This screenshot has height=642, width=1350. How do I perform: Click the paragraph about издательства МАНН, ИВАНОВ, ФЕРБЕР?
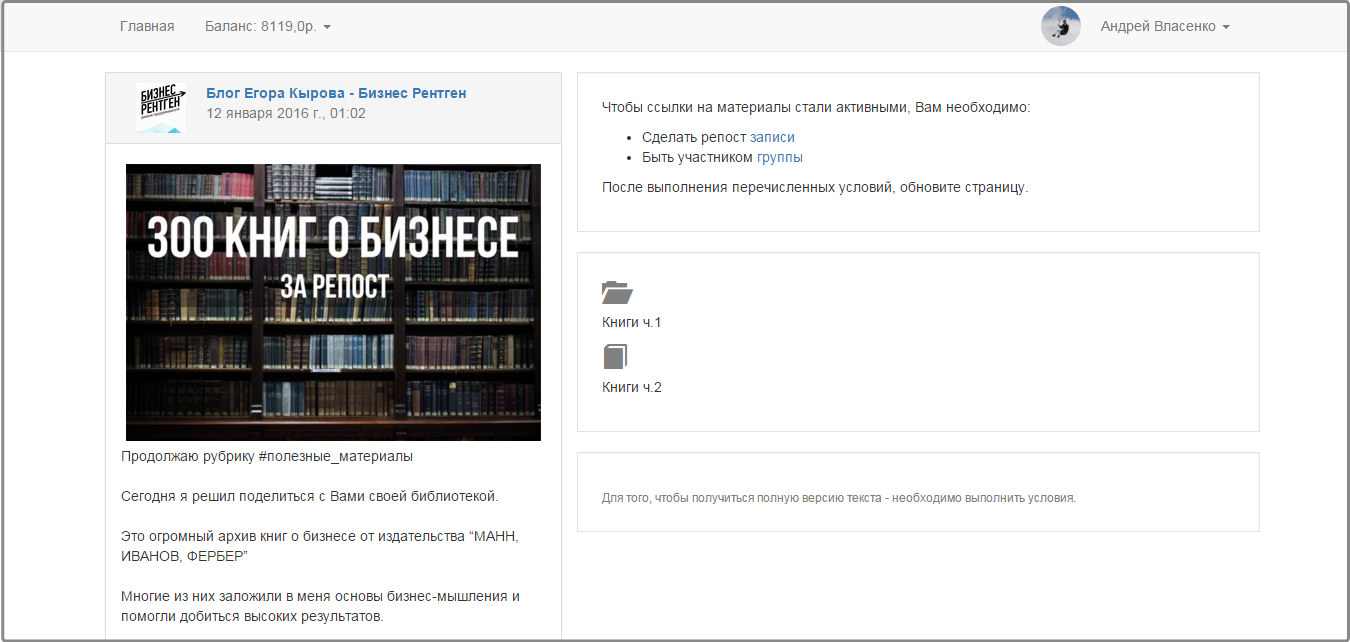point(320,546)
